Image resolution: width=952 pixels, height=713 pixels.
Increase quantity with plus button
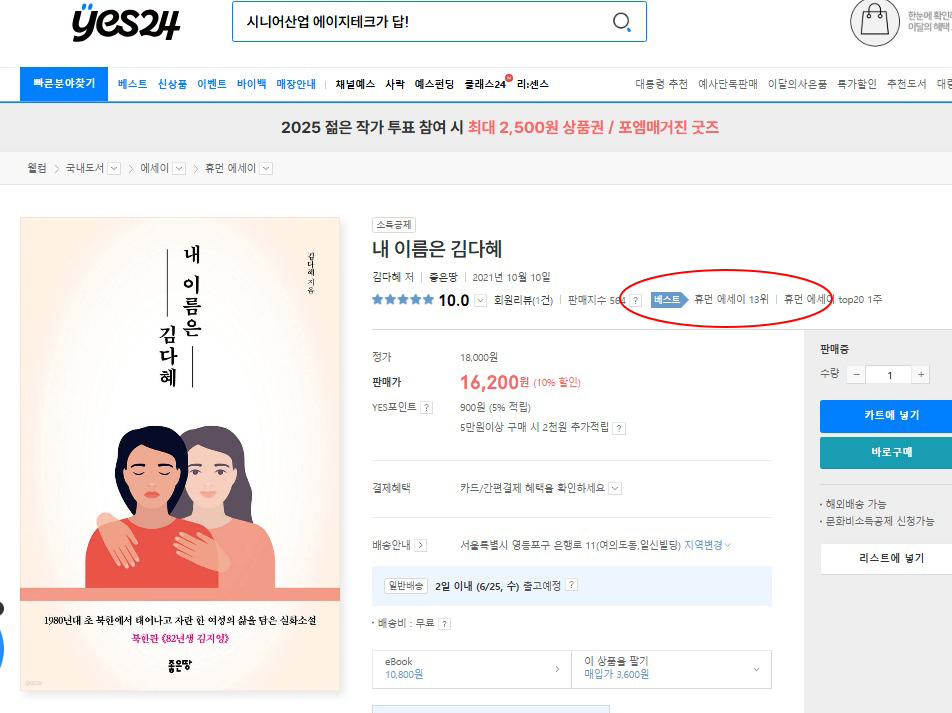point(921,375)
